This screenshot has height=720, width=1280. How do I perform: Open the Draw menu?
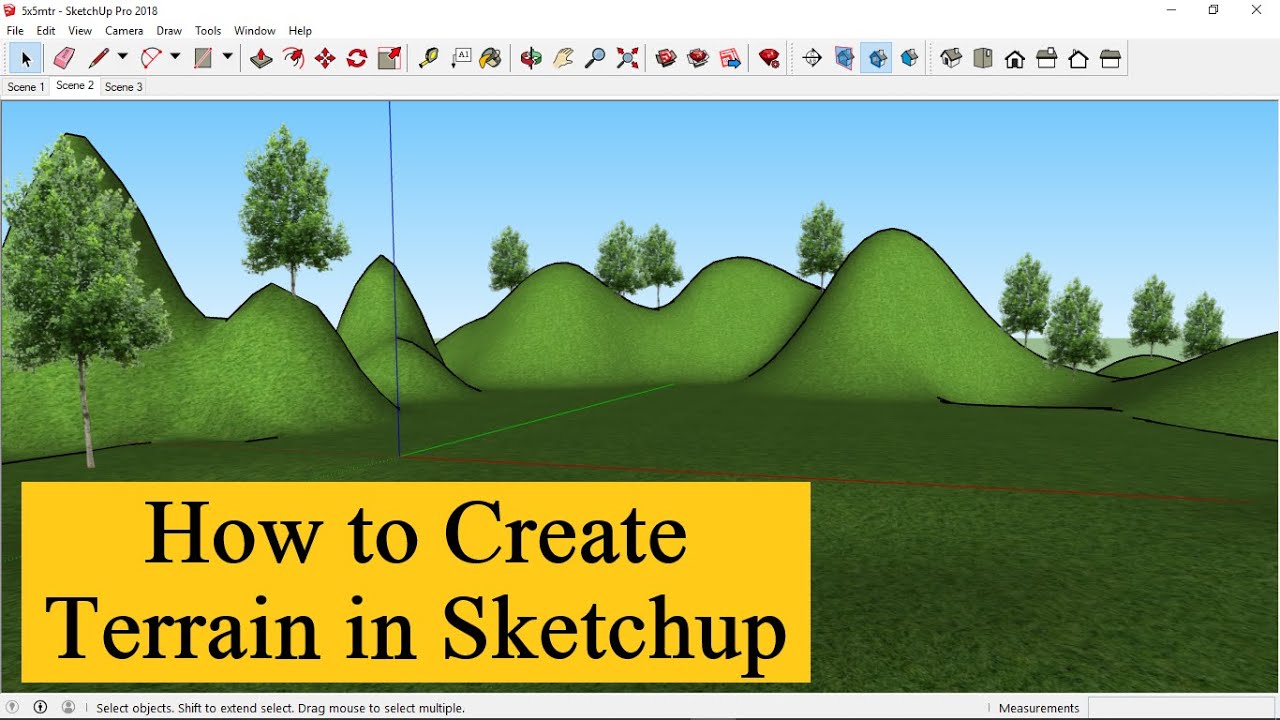point(169,31)
